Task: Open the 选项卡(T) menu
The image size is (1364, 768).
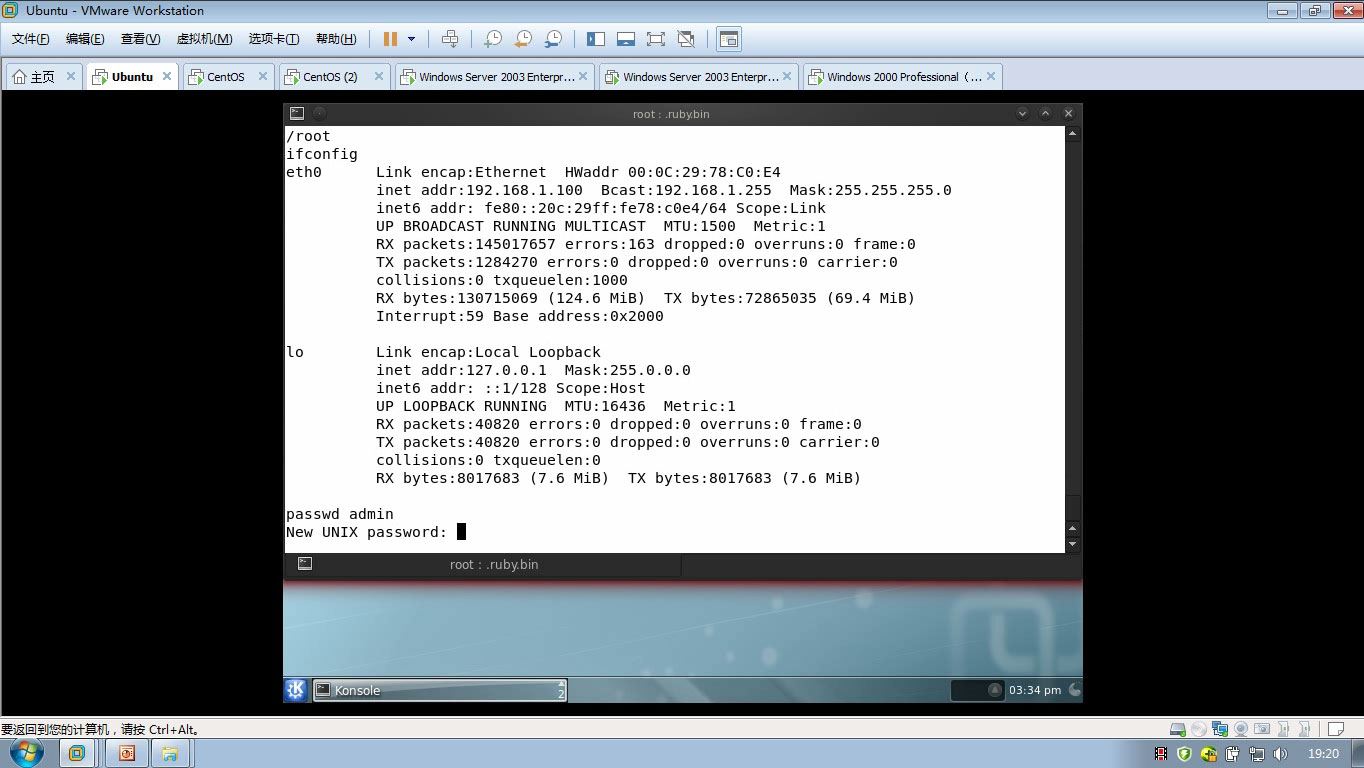Action: click(x=274, y=39)
